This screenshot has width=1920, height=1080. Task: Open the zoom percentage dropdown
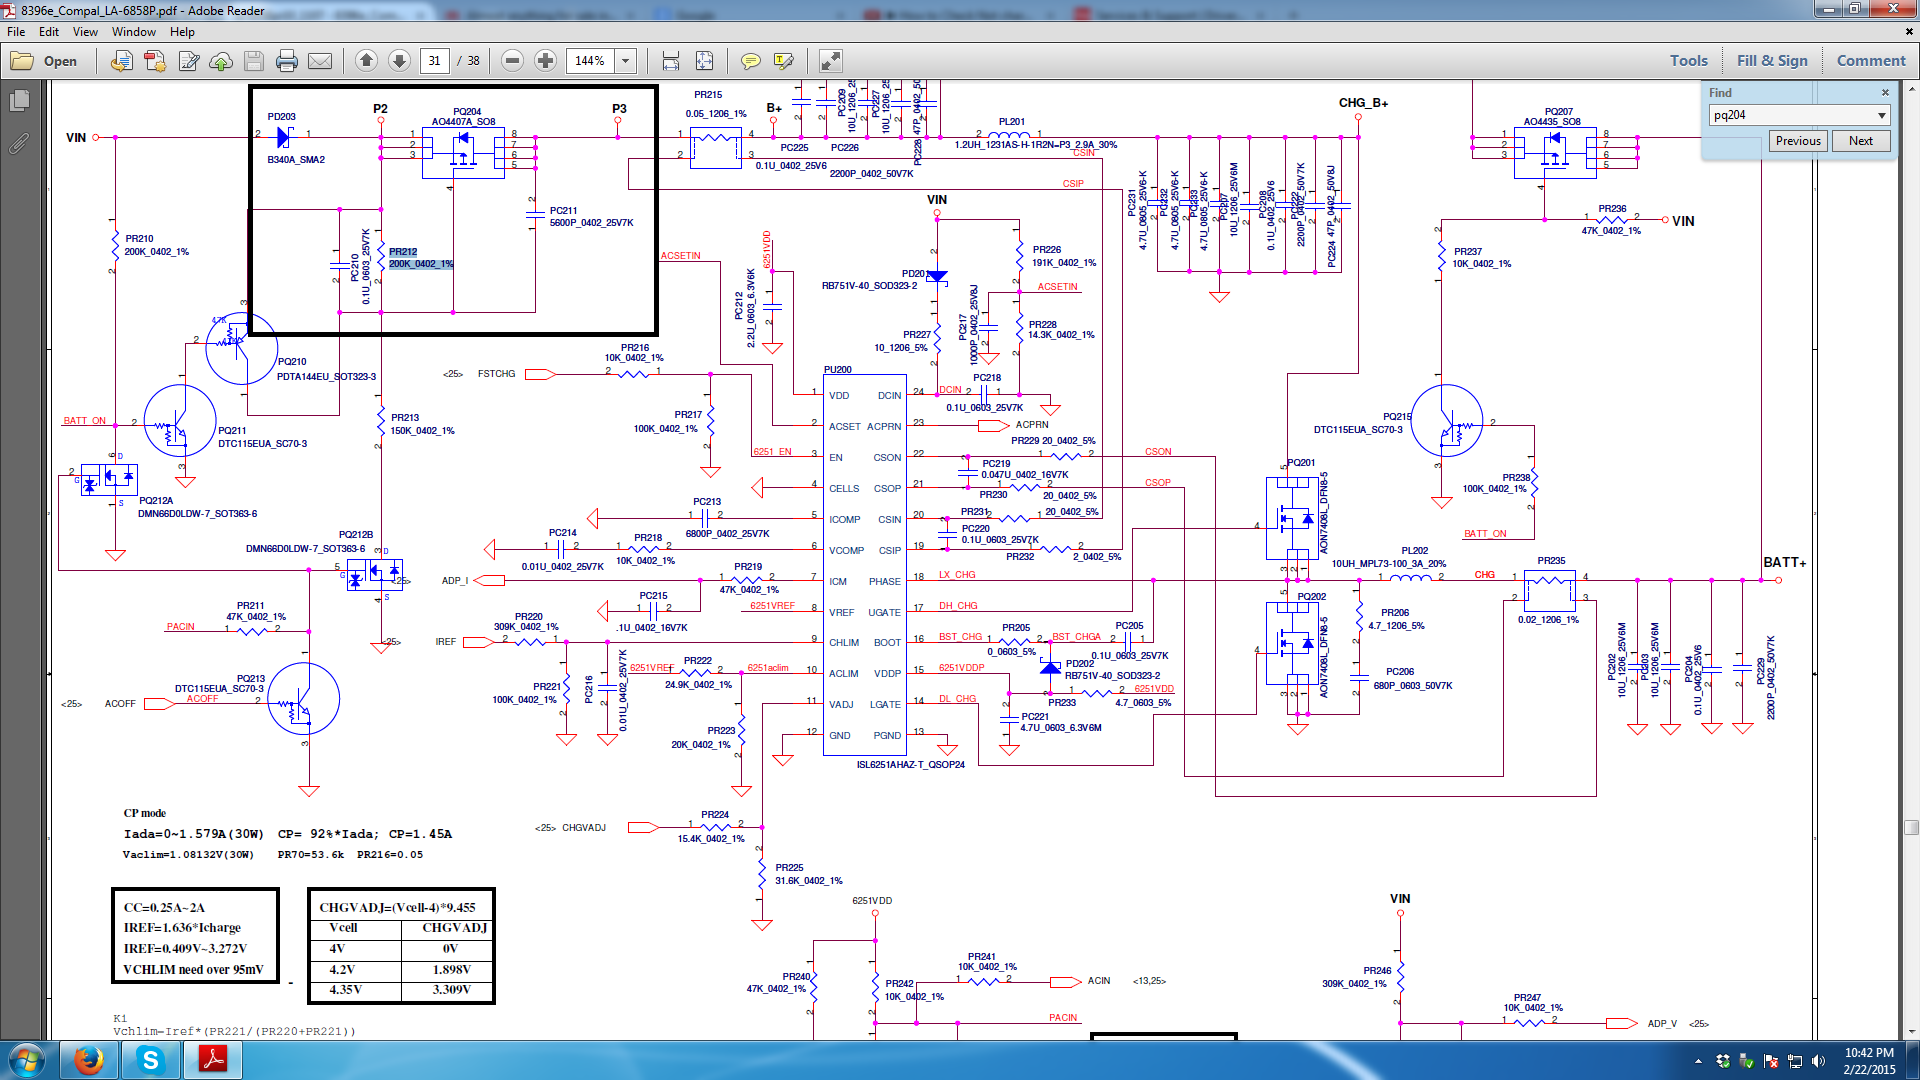626,61
